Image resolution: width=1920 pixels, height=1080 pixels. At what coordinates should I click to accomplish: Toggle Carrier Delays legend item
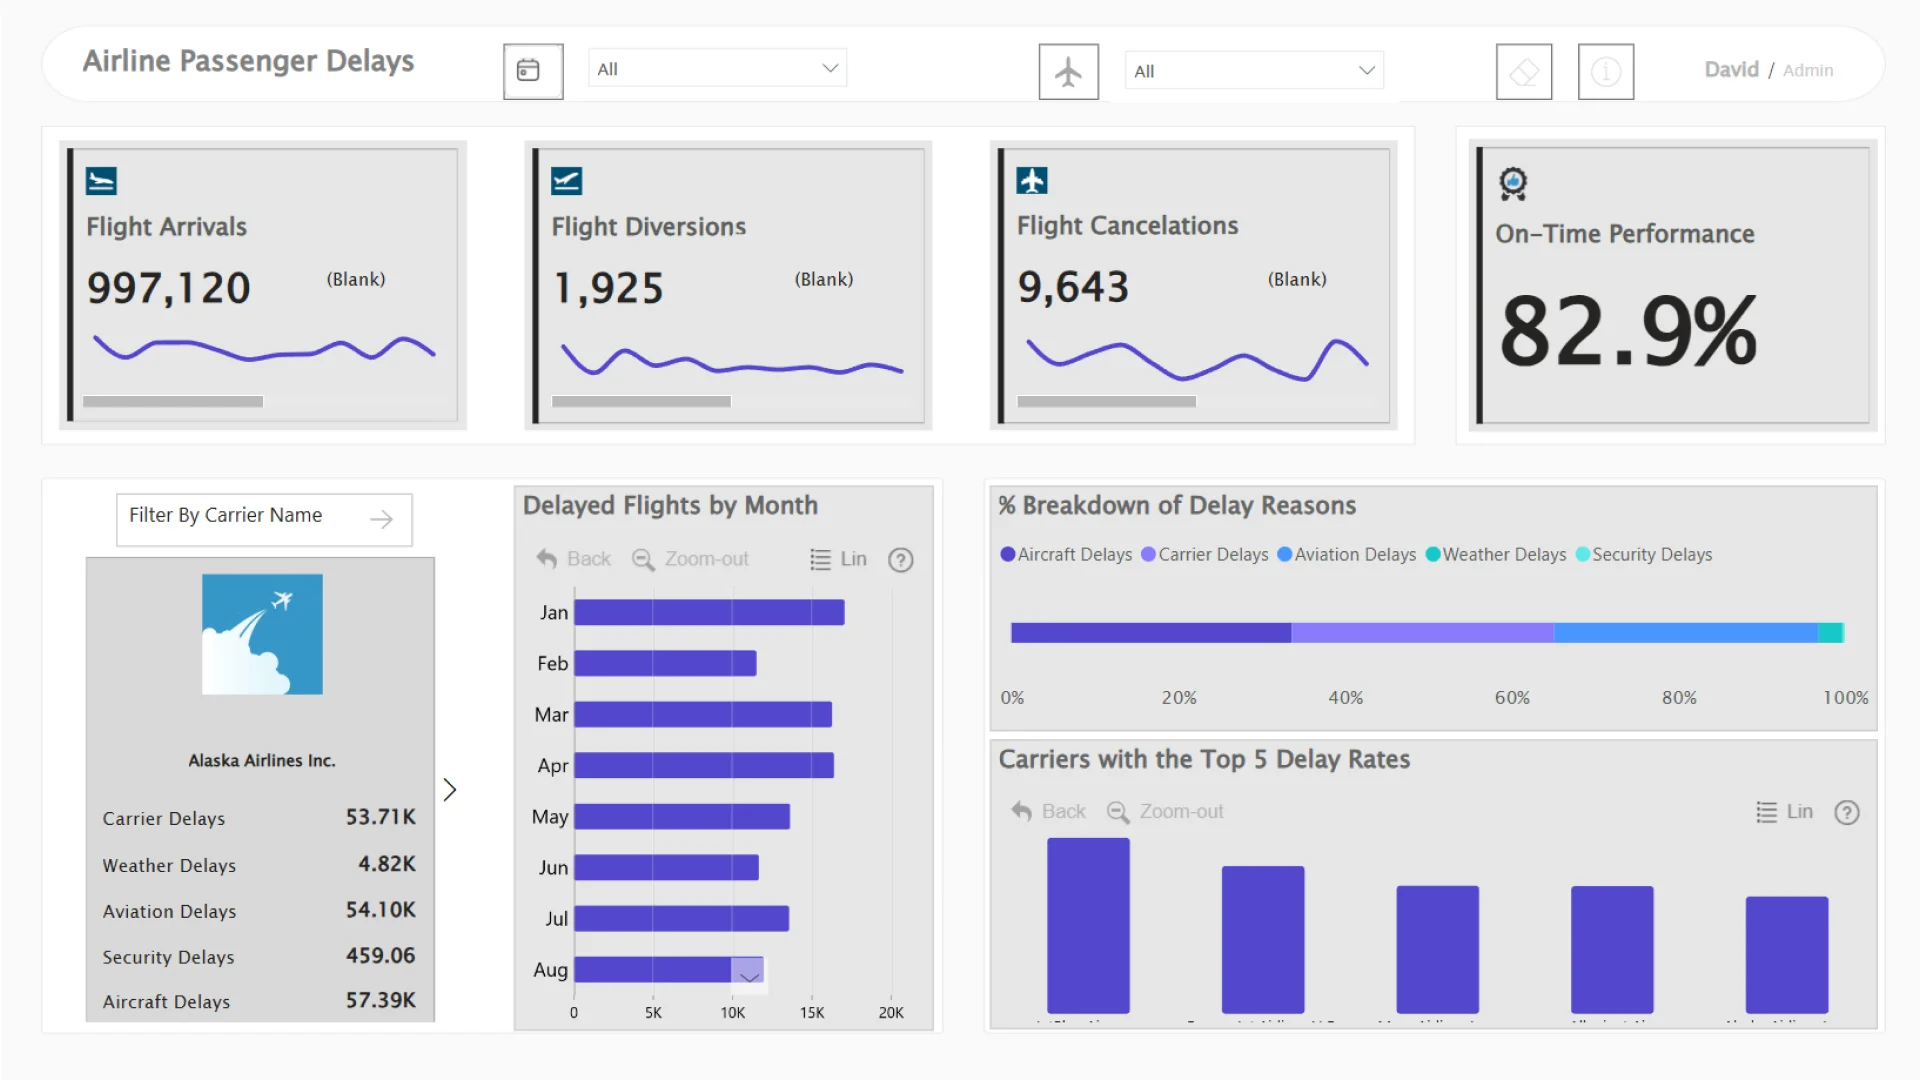1205,554
